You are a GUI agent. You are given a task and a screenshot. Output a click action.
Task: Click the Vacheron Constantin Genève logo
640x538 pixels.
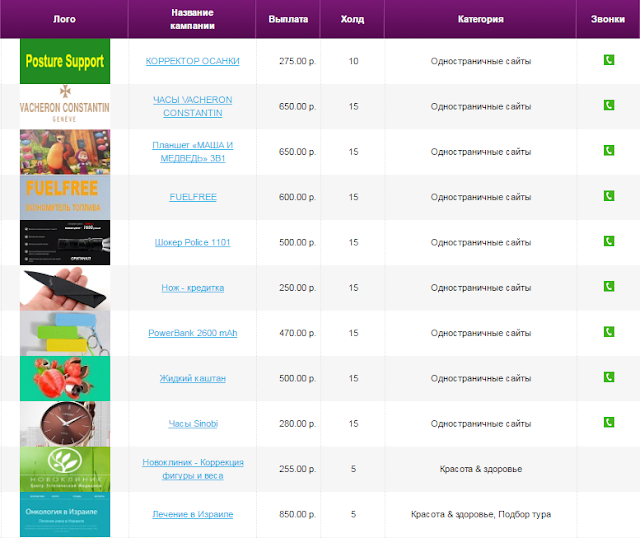[x=65, y=107]
